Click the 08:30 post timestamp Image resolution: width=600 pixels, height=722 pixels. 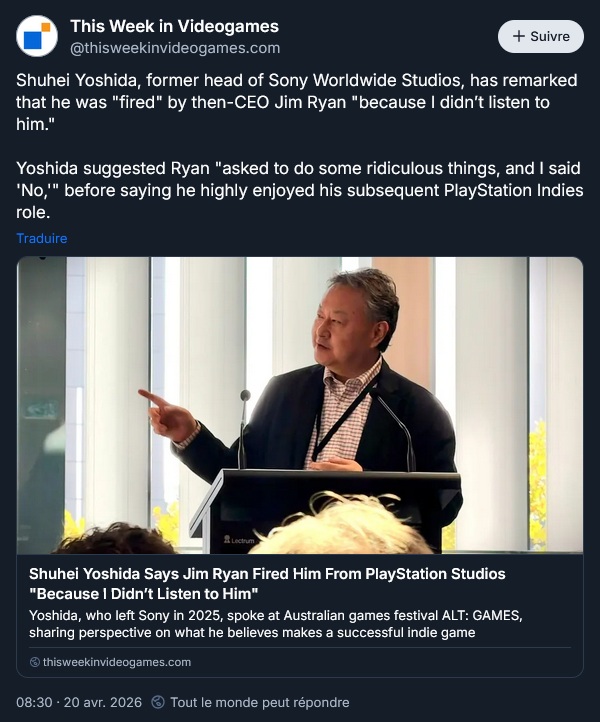[34, 702]
